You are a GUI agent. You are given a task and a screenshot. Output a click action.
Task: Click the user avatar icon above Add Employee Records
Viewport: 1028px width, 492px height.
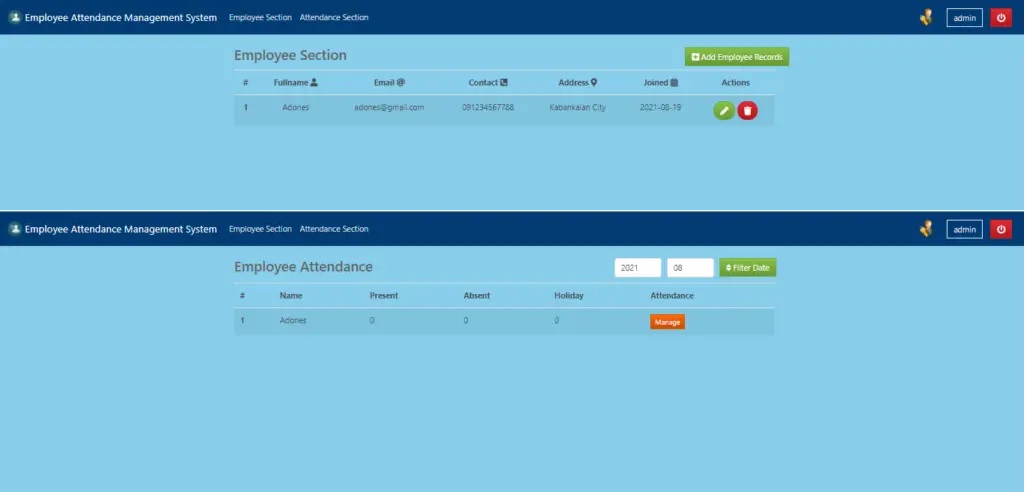pyautogui.click(x=928, y=17)
